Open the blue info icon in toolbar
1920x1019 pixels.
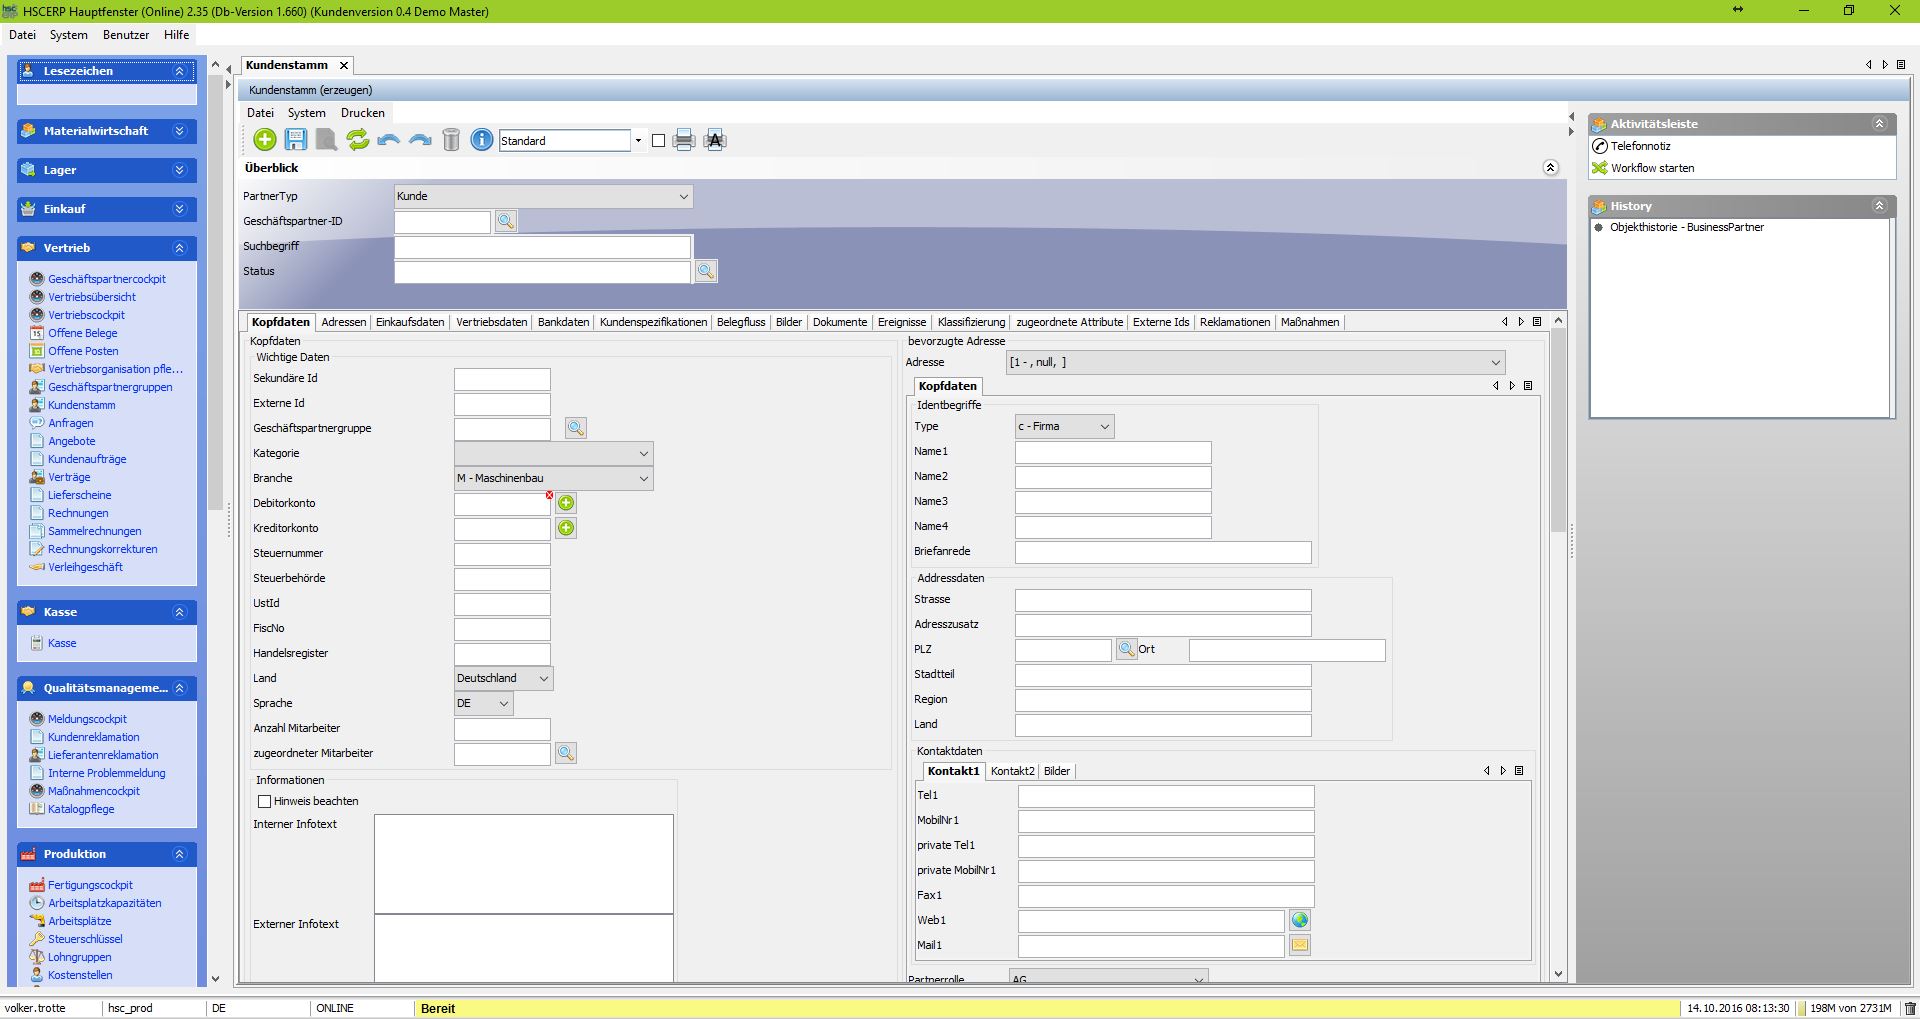pos(482,140)
